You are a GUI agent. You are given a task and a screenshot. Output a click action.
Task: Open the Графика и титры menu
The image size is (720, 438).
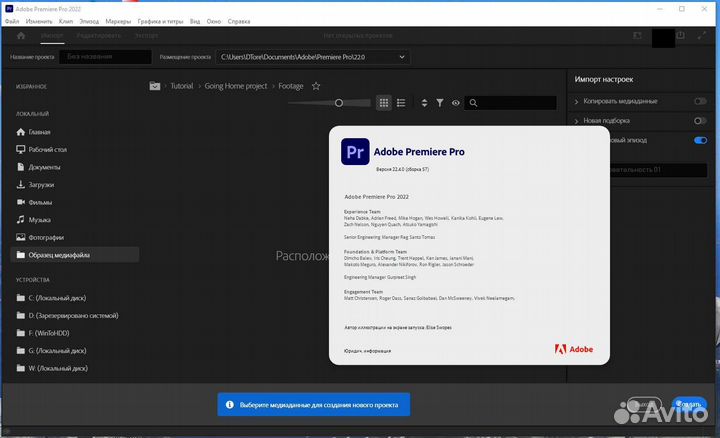[160, 21]
